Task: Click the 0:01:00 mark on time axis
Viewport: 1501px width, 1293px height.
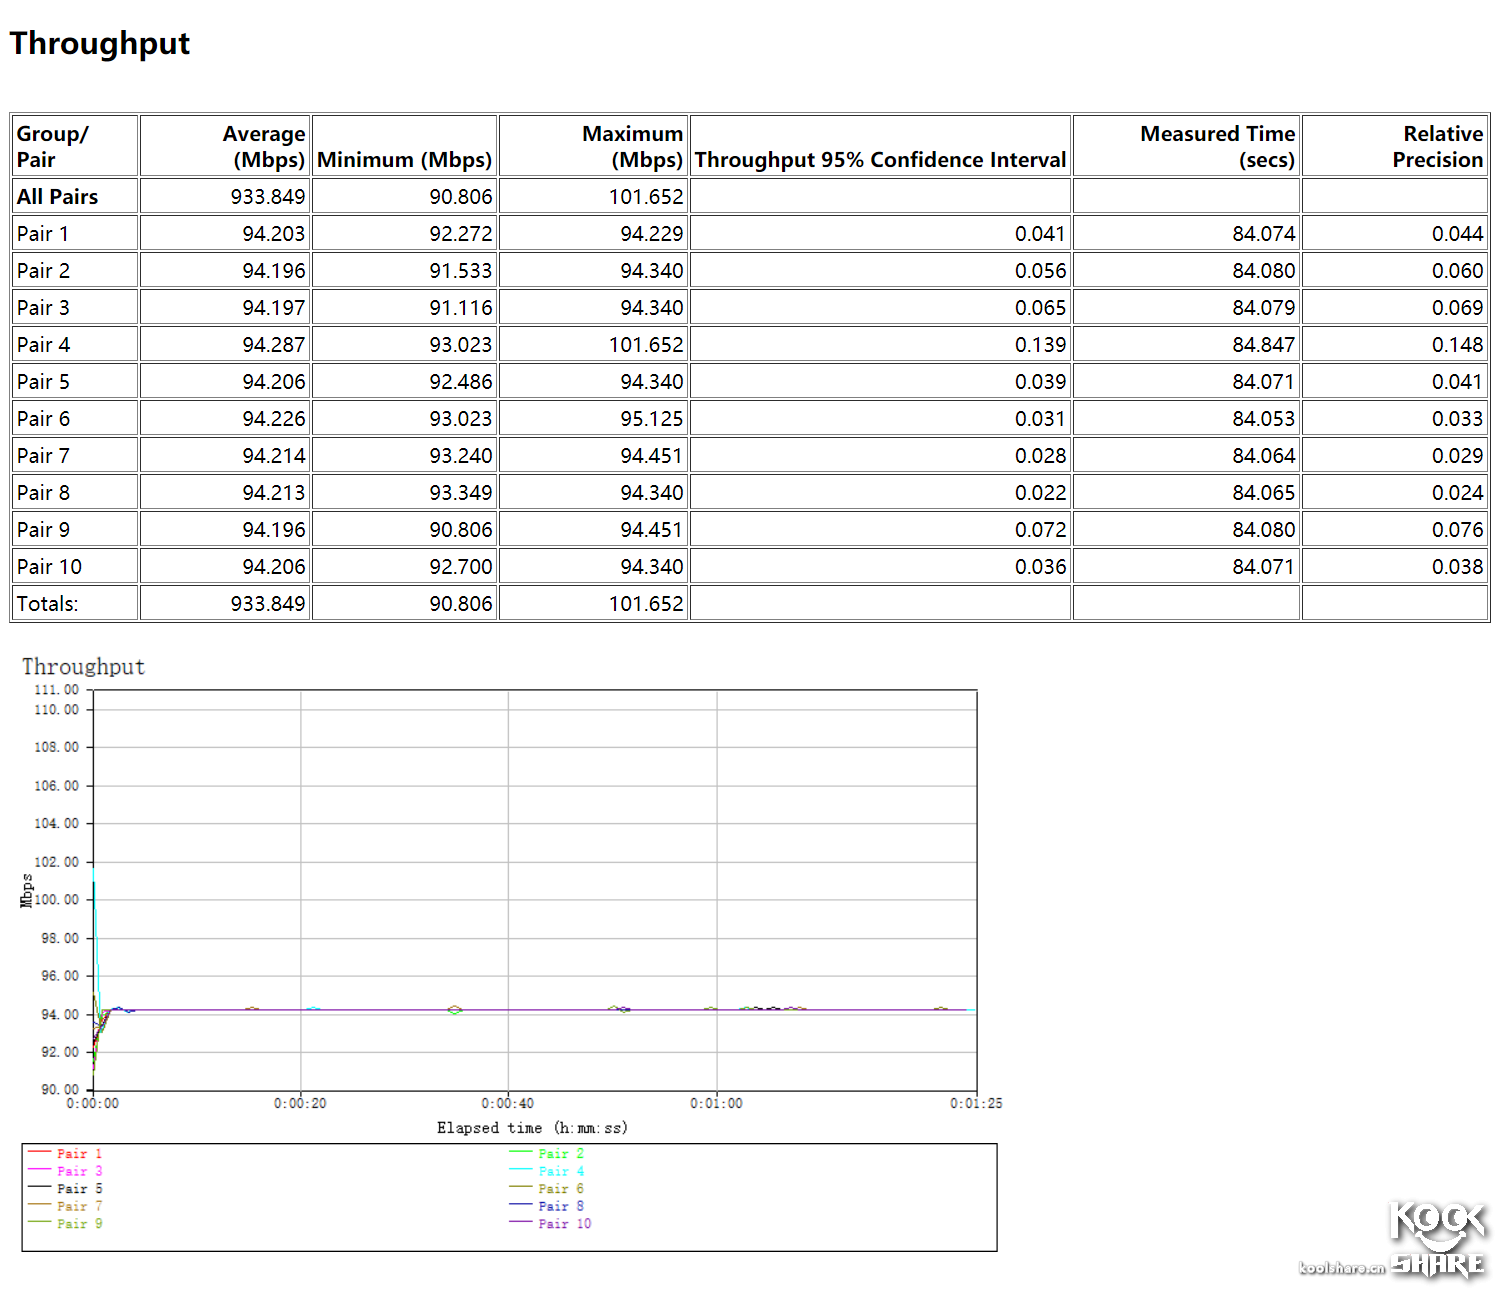Action: click(x=716, y=1103)
